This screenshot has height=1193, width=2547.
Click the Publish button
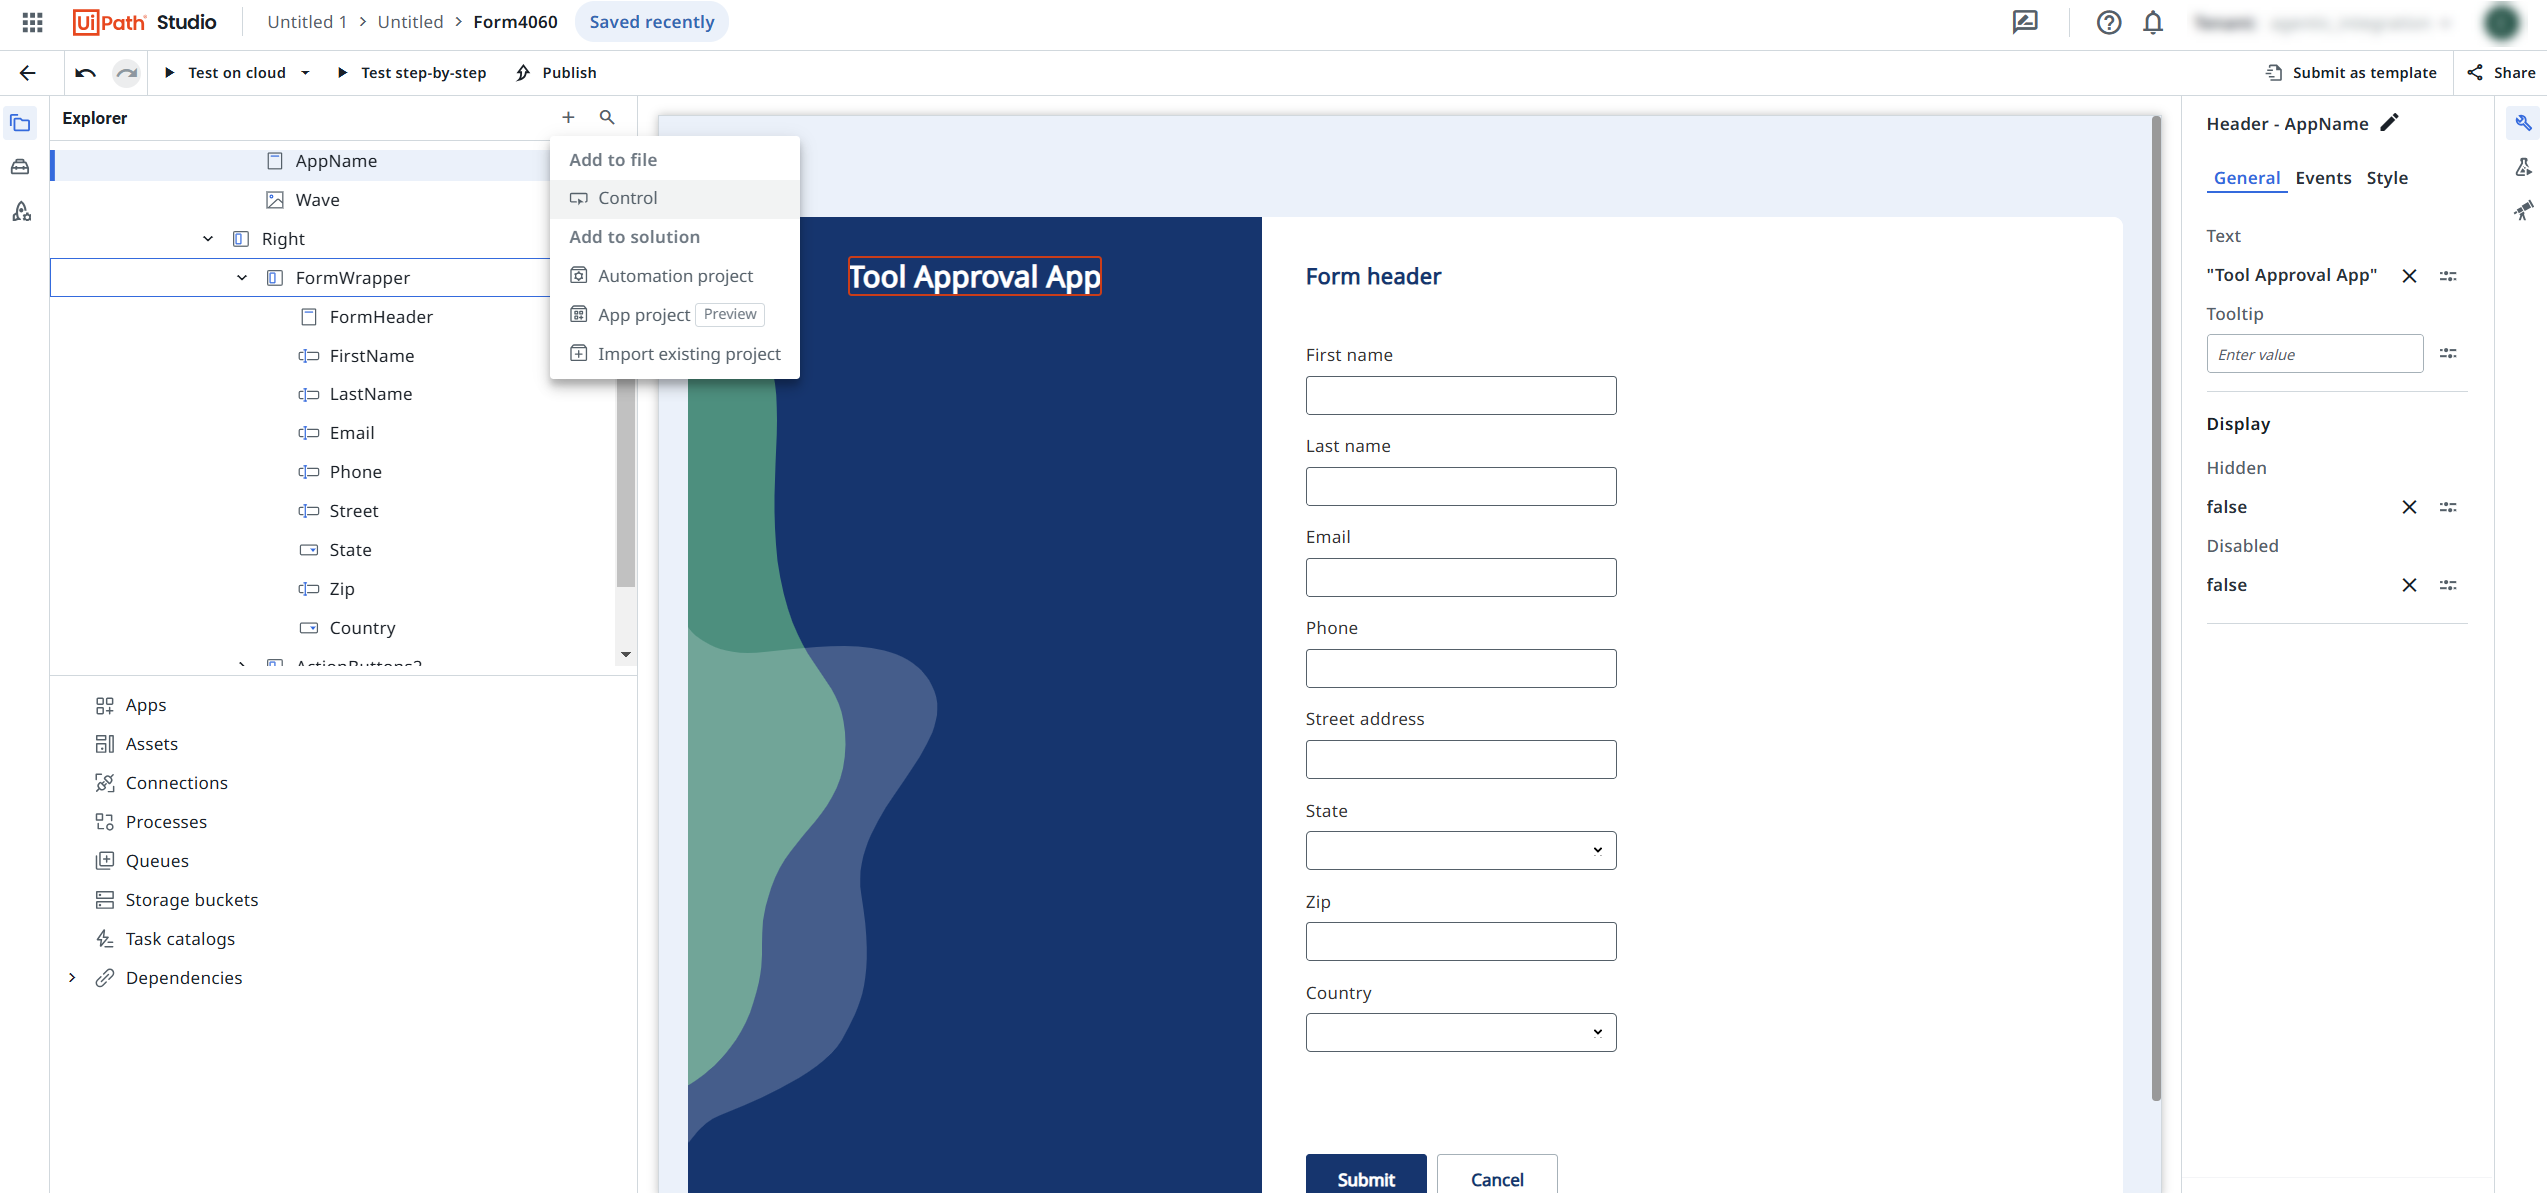[556, 73]
